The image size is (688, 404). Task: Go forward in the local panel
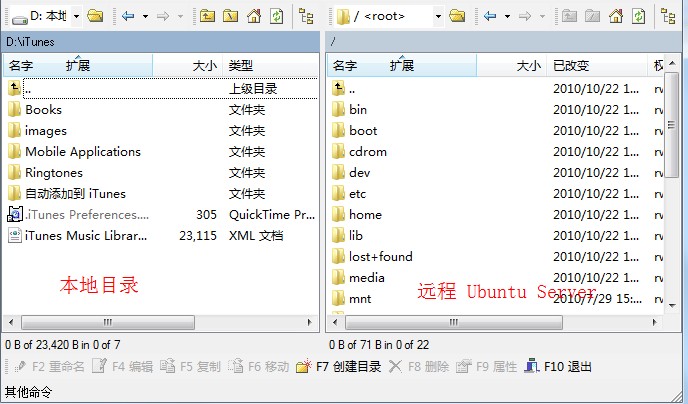(x=163, y=17)
